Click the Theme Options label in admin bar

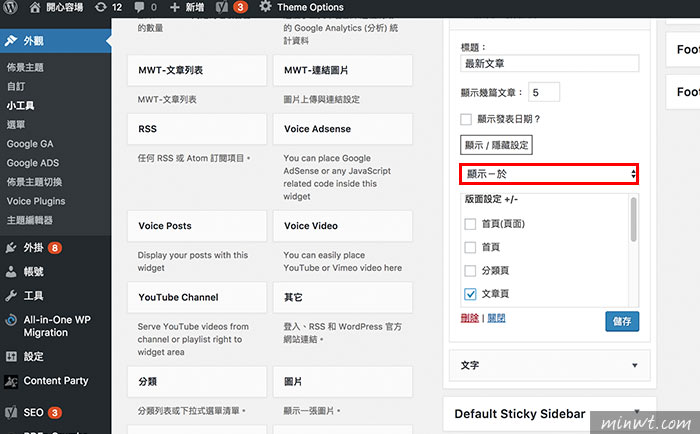tap(310, 7)
